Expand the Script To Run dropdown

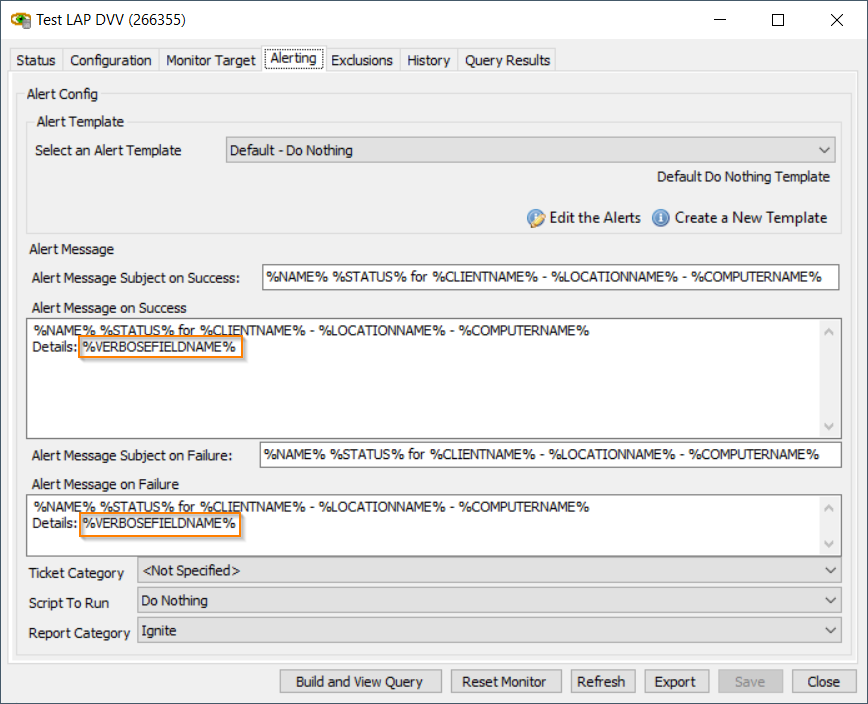coord(489,601)
